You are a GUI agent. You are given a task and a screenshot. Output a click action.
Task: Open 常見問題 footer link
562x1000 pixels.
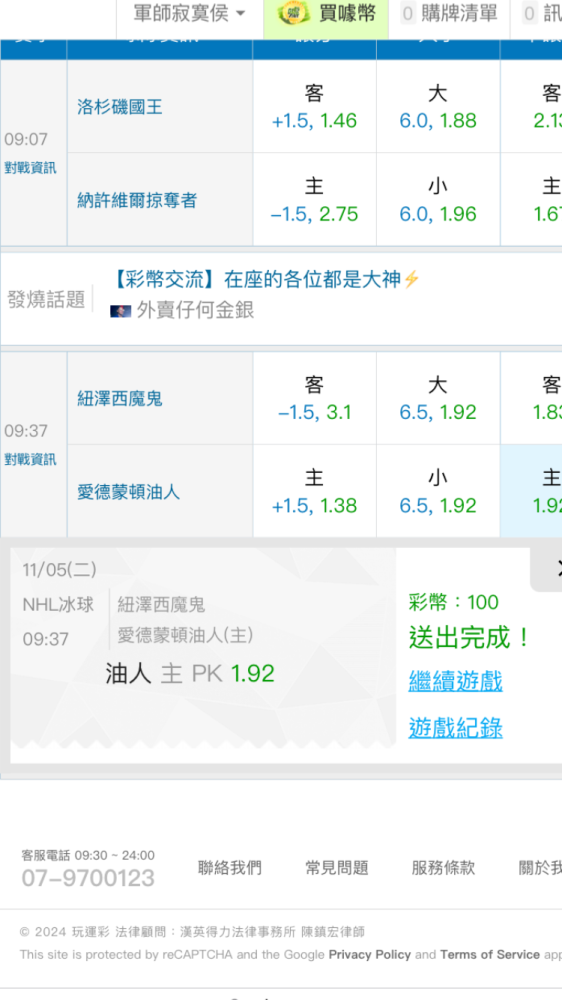click(337, 868)
